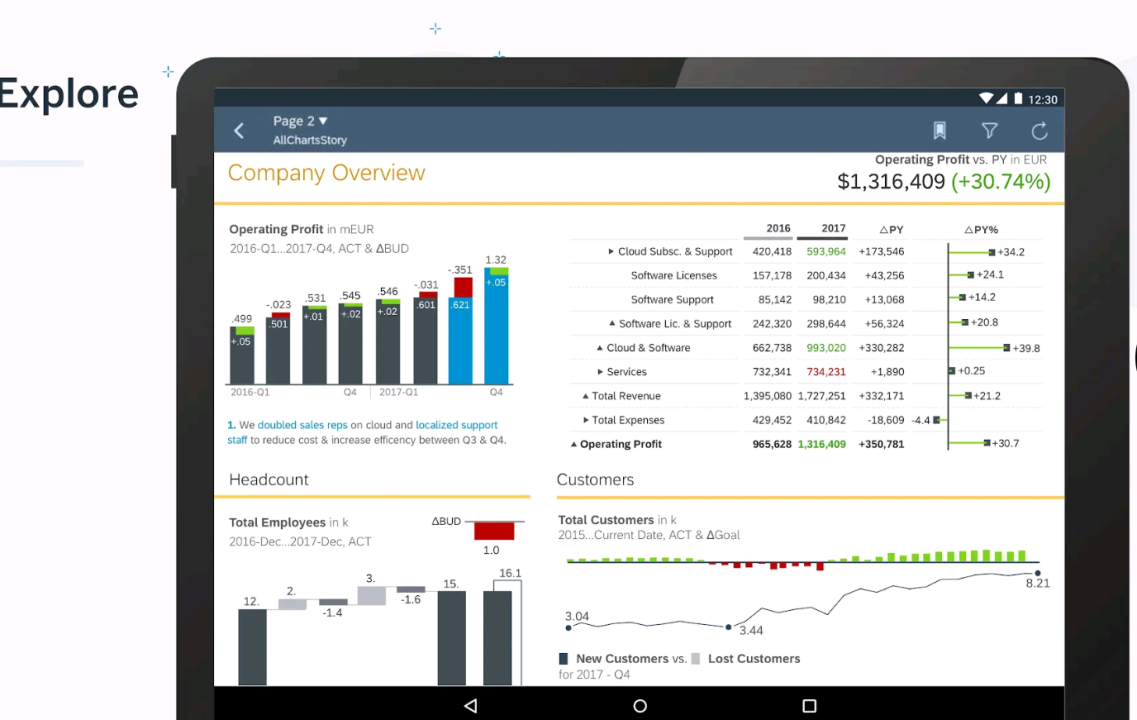Expand the Total Expenses row

[586, 420]
